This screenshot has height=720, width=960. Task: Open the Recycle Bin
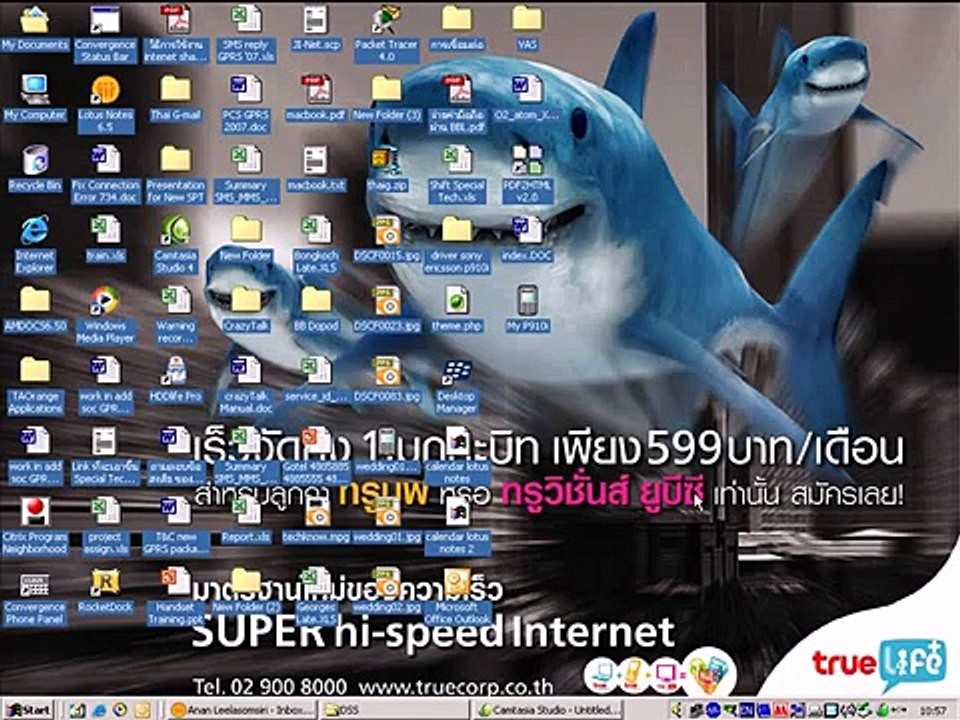[x=35, y=170]
